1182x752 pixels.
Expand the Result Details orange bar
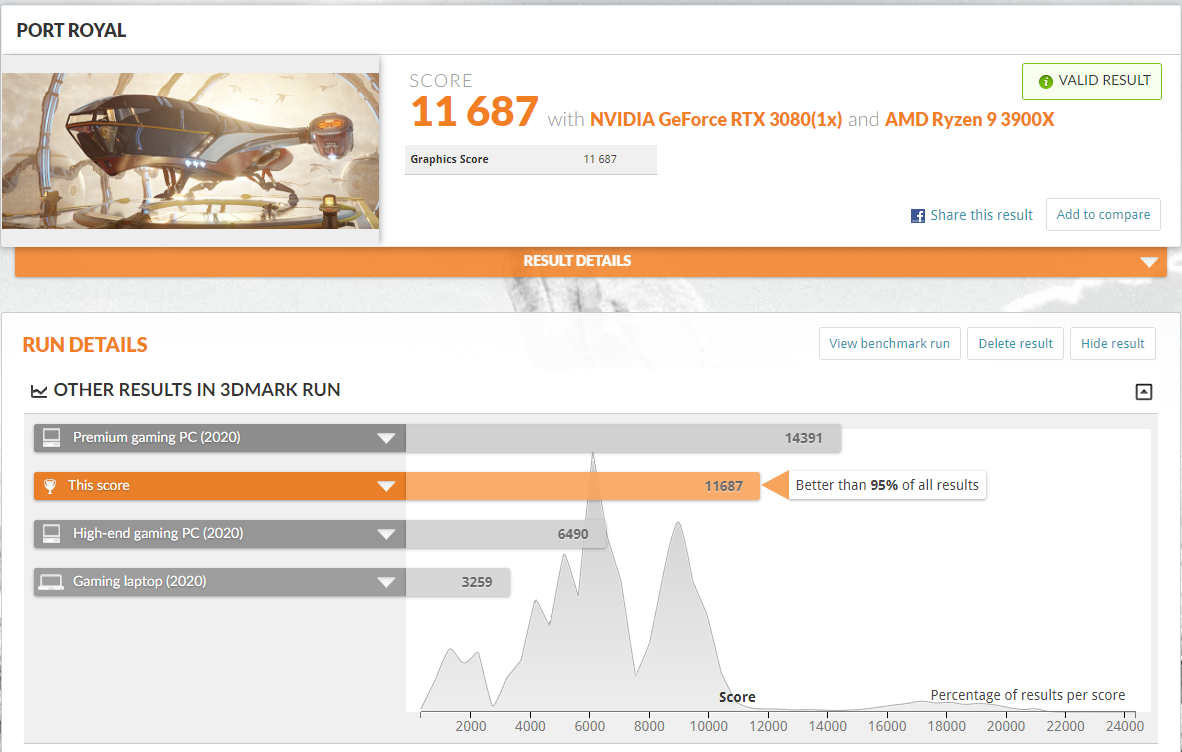tap(590, 261)
